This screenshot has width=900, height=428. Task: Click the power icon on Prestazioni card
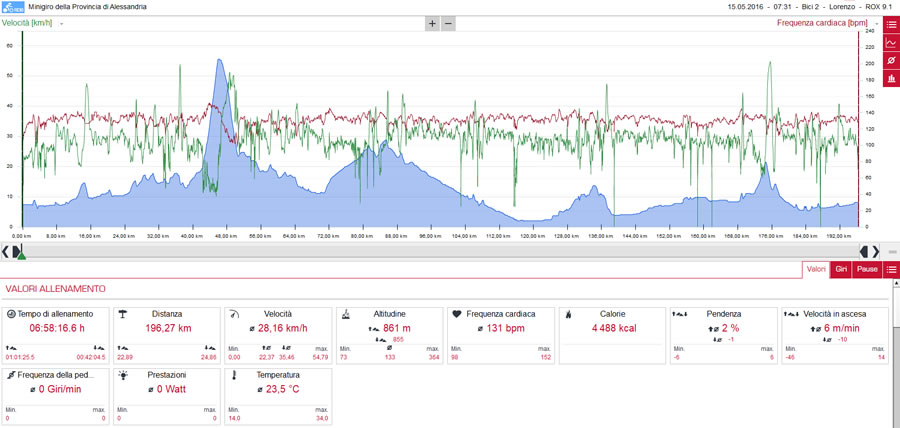click(122, 375)
